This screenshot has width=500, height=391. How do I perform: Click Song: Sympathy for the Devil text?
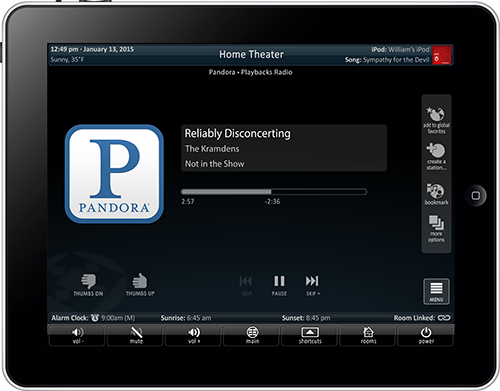(x=387, y=60)
